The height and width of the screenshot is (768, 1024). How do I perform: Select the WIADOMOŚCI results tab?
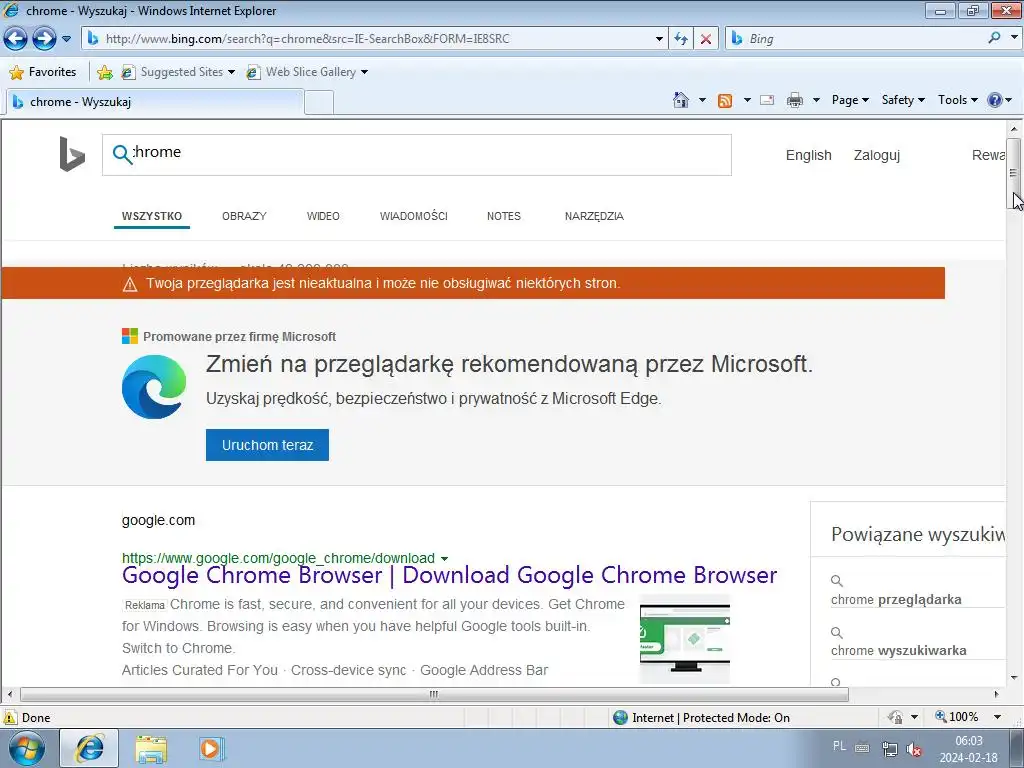tap(413, 216)
